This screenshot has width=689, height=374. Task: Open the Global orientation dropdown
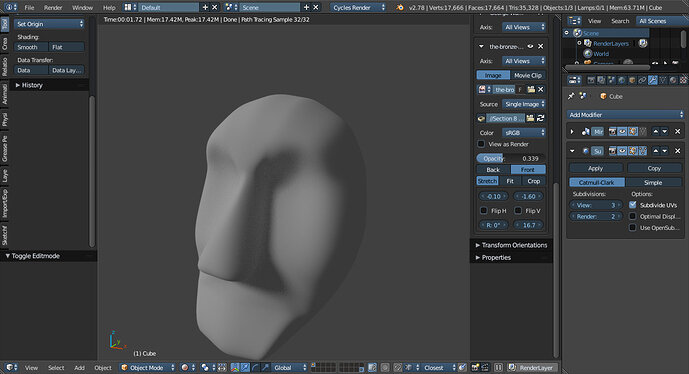[289, 367]
